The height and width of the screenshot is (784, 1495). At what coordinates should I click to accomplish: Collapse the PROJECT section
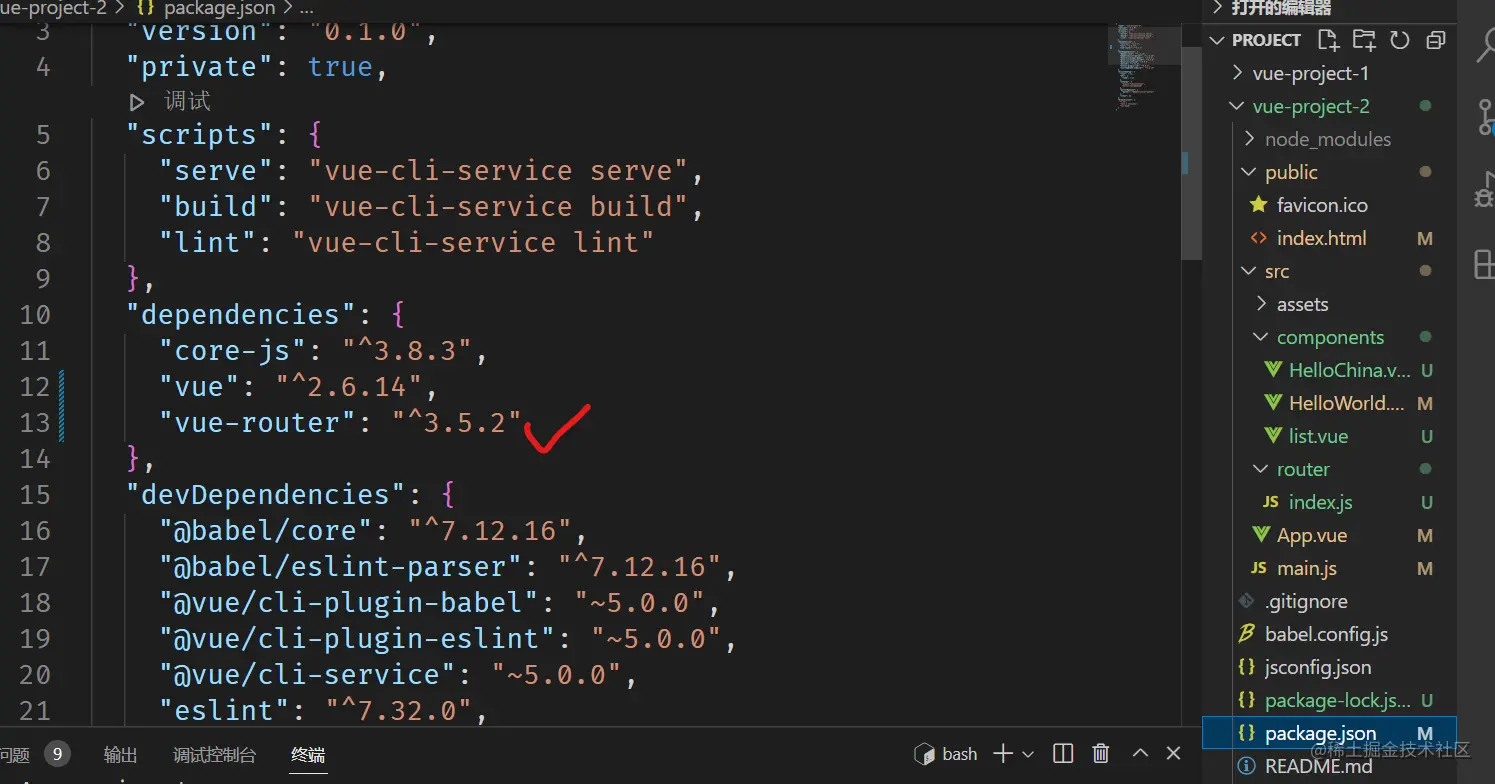pyautogui.click(x=1217, y=40)
